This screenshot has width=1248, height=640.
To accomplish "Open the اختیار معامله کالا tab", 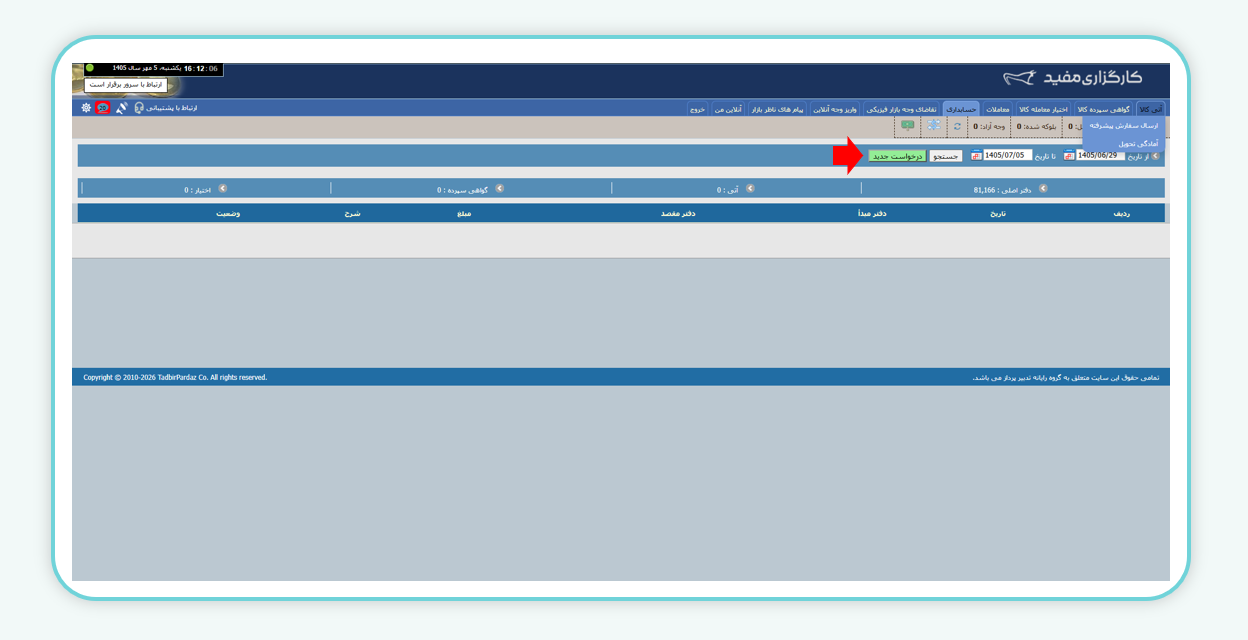I will coord(1043,109).
